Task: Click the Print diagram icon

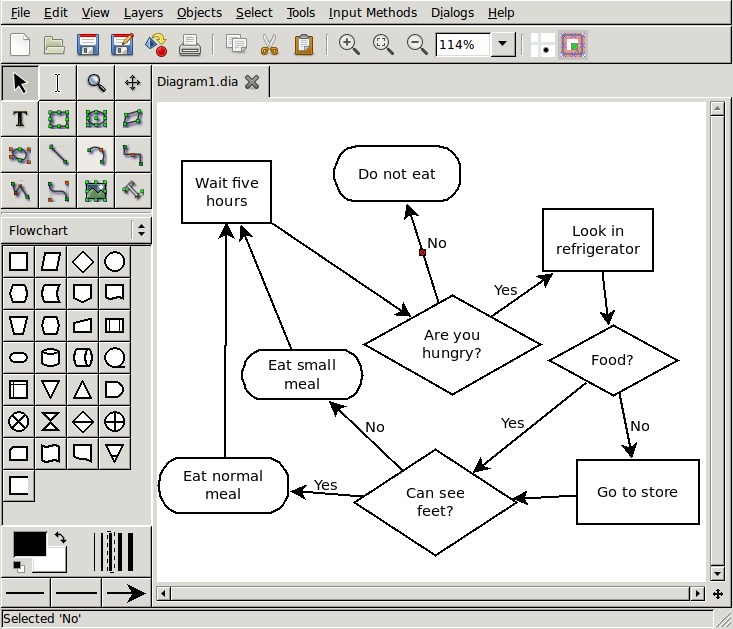Action: click(190, 44)
